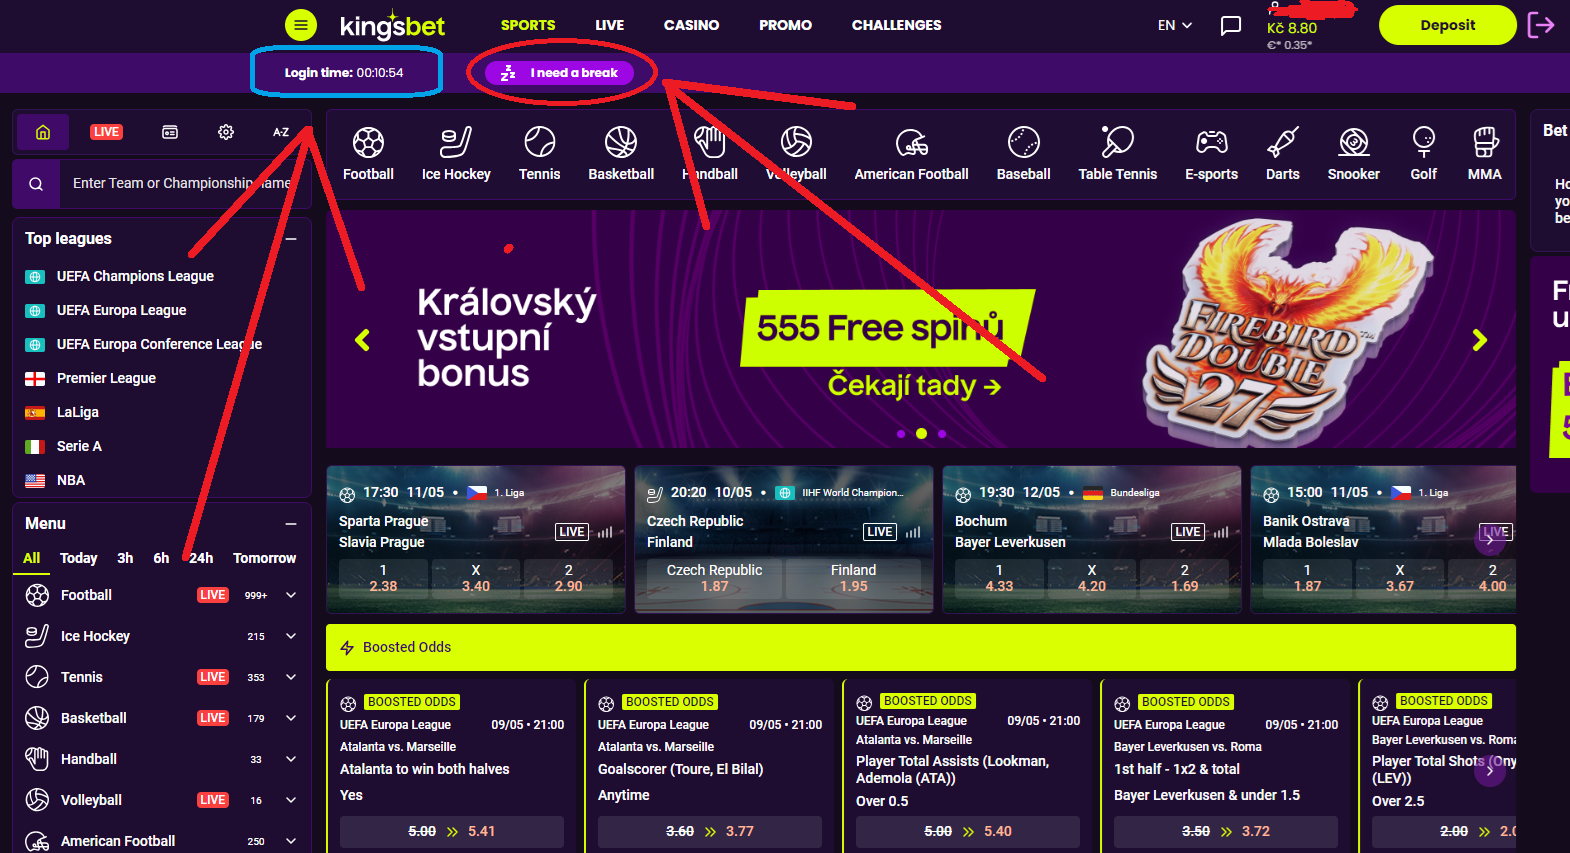
Task: Open the sidebar settings gear icon
Action: [x=226, y=132]
